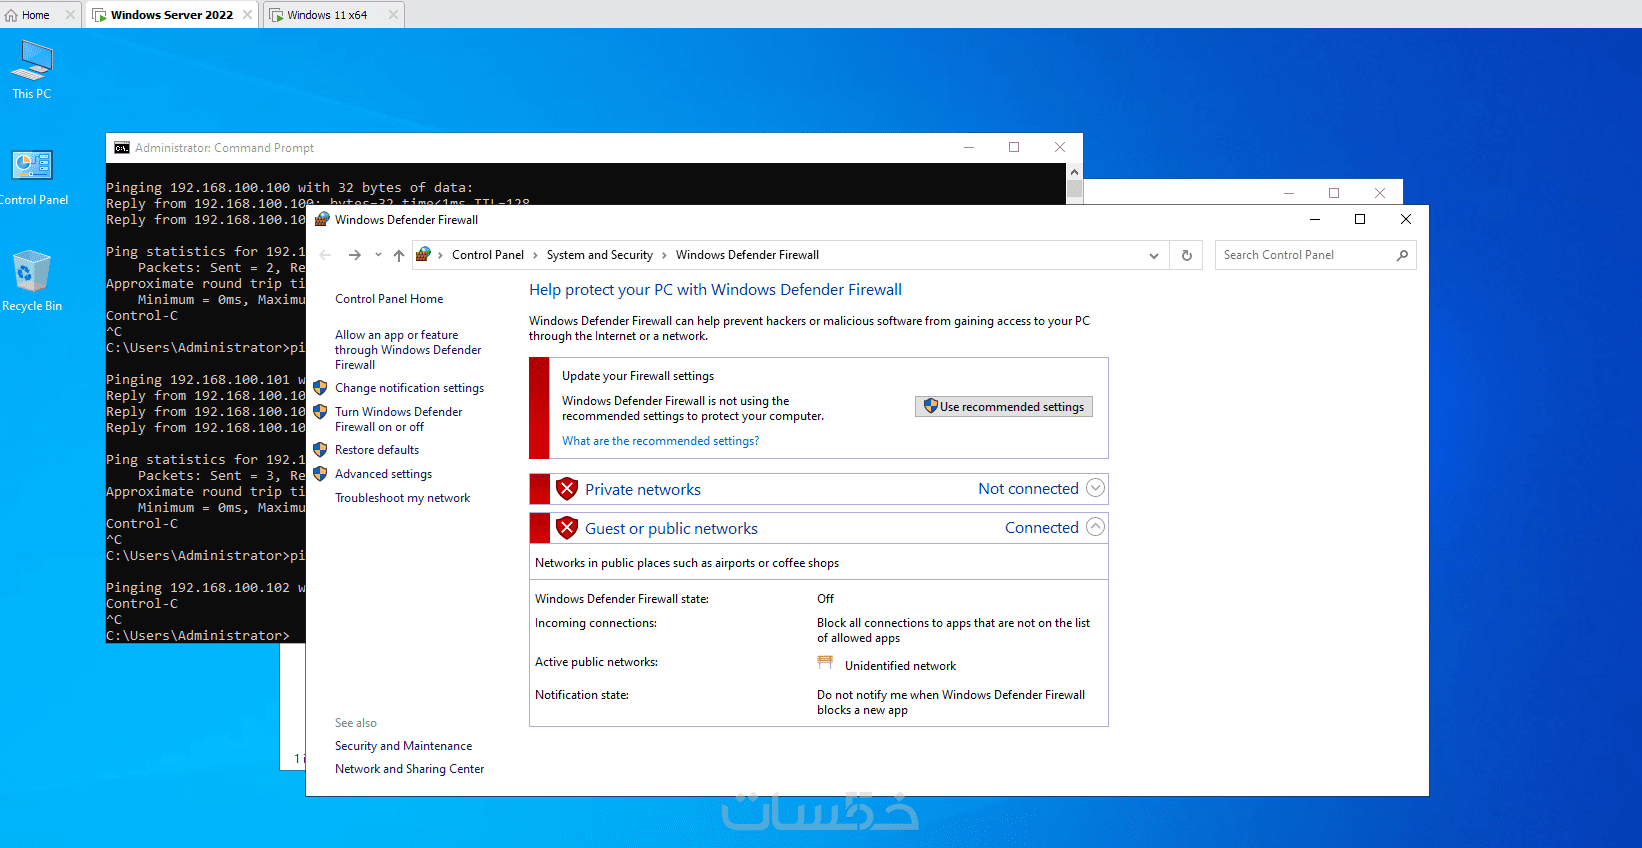Select the System and Security breadcrumb
Image resolution: width=1642 pixels, height=848 pixels.
600,255
